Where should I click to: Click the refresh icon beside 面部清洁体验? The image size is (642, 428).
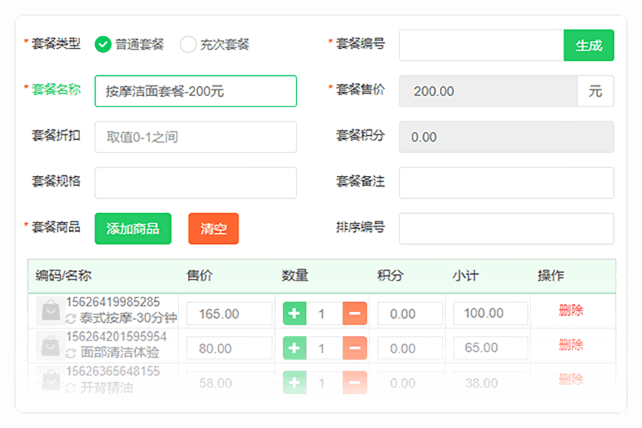pyautogui.click(x=71, y=353)
